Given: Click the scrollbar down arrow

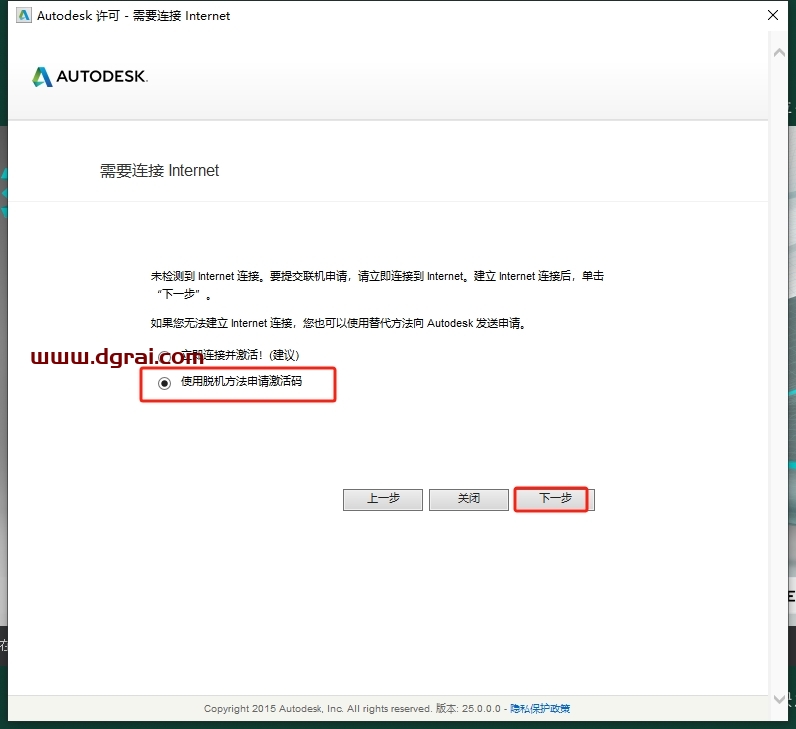Looking at the screenshot, I should [x=779, y=699].
